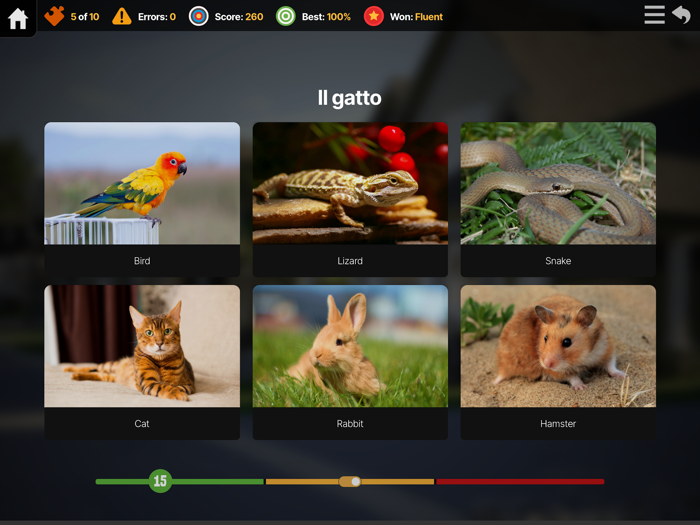Screen dimensions: 700x525
Task: Click the Hamster label
Action: point(558,424)
